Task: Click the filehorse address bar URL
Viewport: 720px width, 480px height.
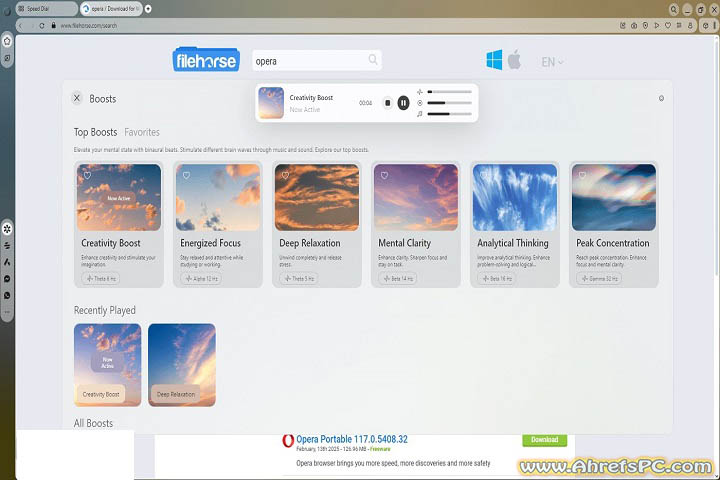Action: click(89, 26)
